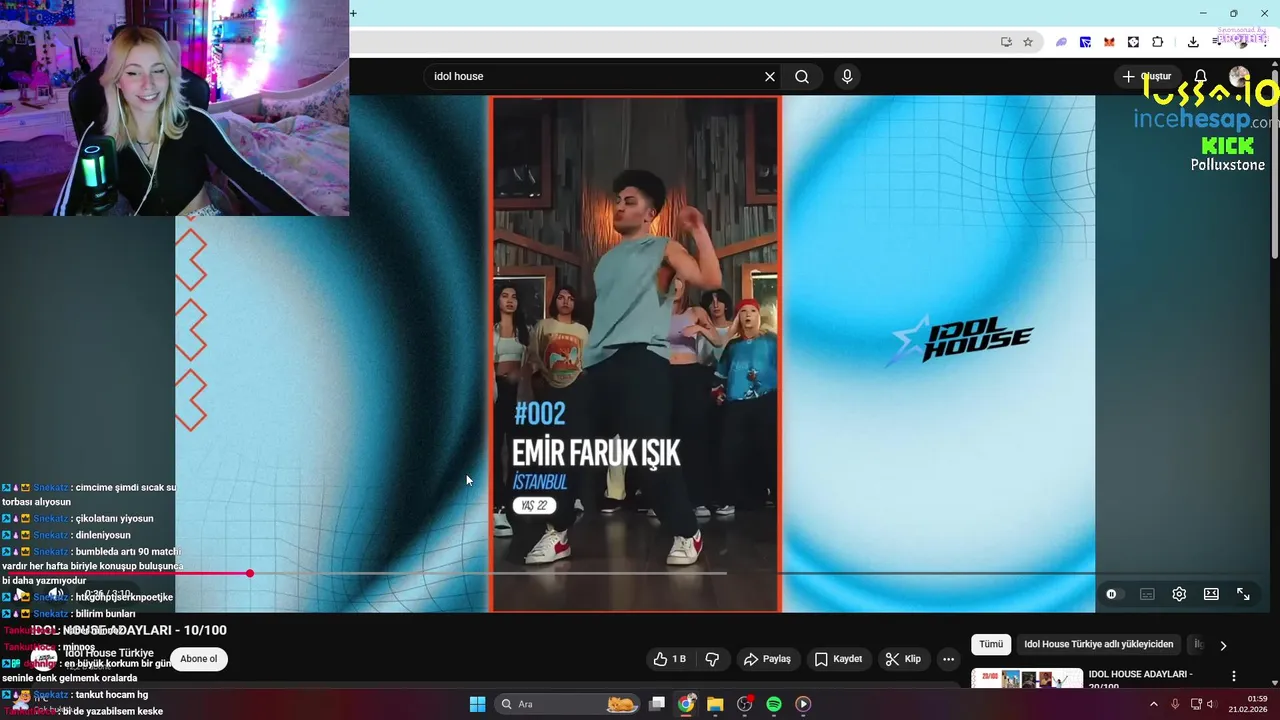Open a new browser tab

[x=353, y=13]
